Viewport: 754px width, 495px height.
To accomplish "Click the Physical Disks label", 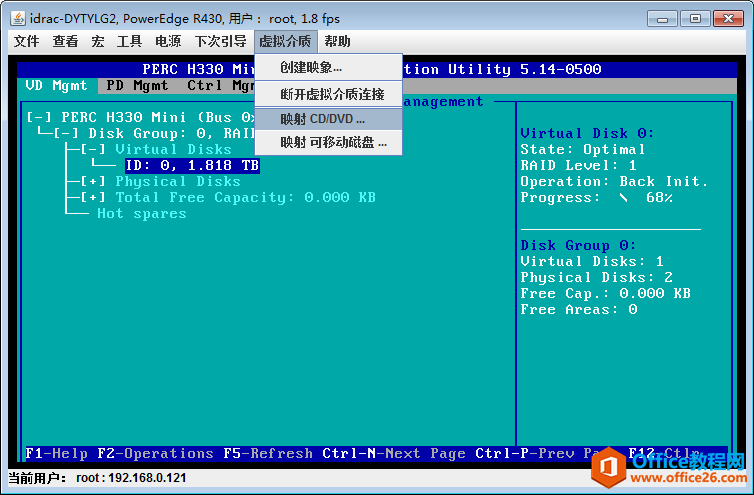I will pyautogui.click(x=178, y=181).
